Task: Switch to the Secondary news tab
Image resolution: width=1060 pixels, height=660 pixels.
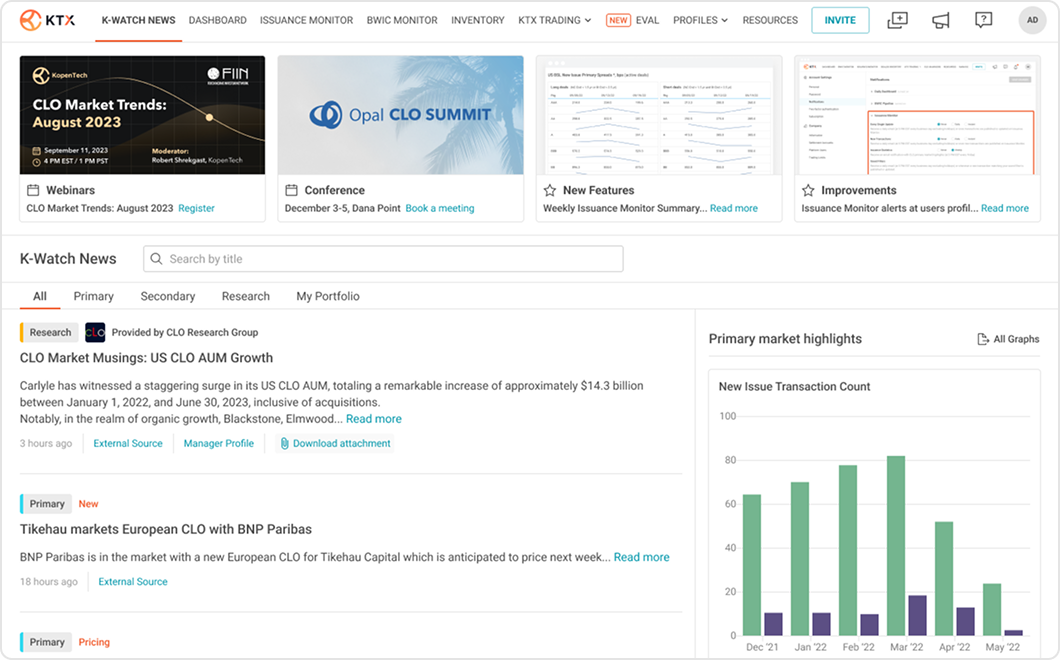Action: [x=167, y=296]
